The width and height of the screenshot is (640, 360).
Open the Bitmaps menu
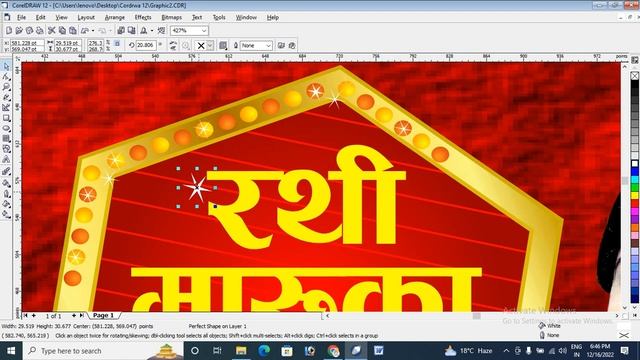[171, 18]
